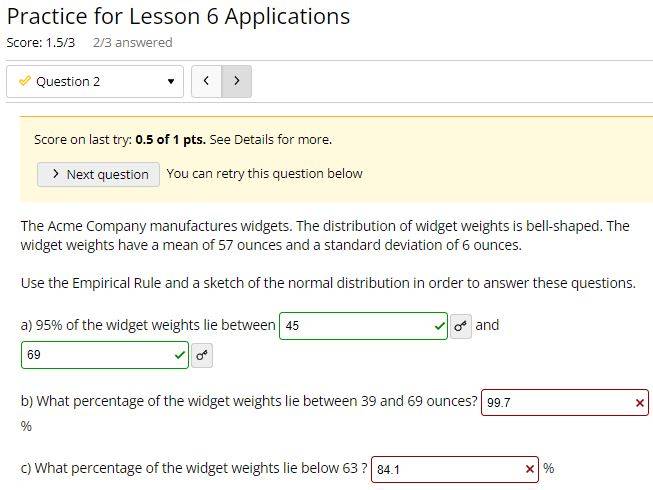Go to next question with the right arrow
Image resolution: width=653 pixels, height=490 pixels.
pos(237,81)
